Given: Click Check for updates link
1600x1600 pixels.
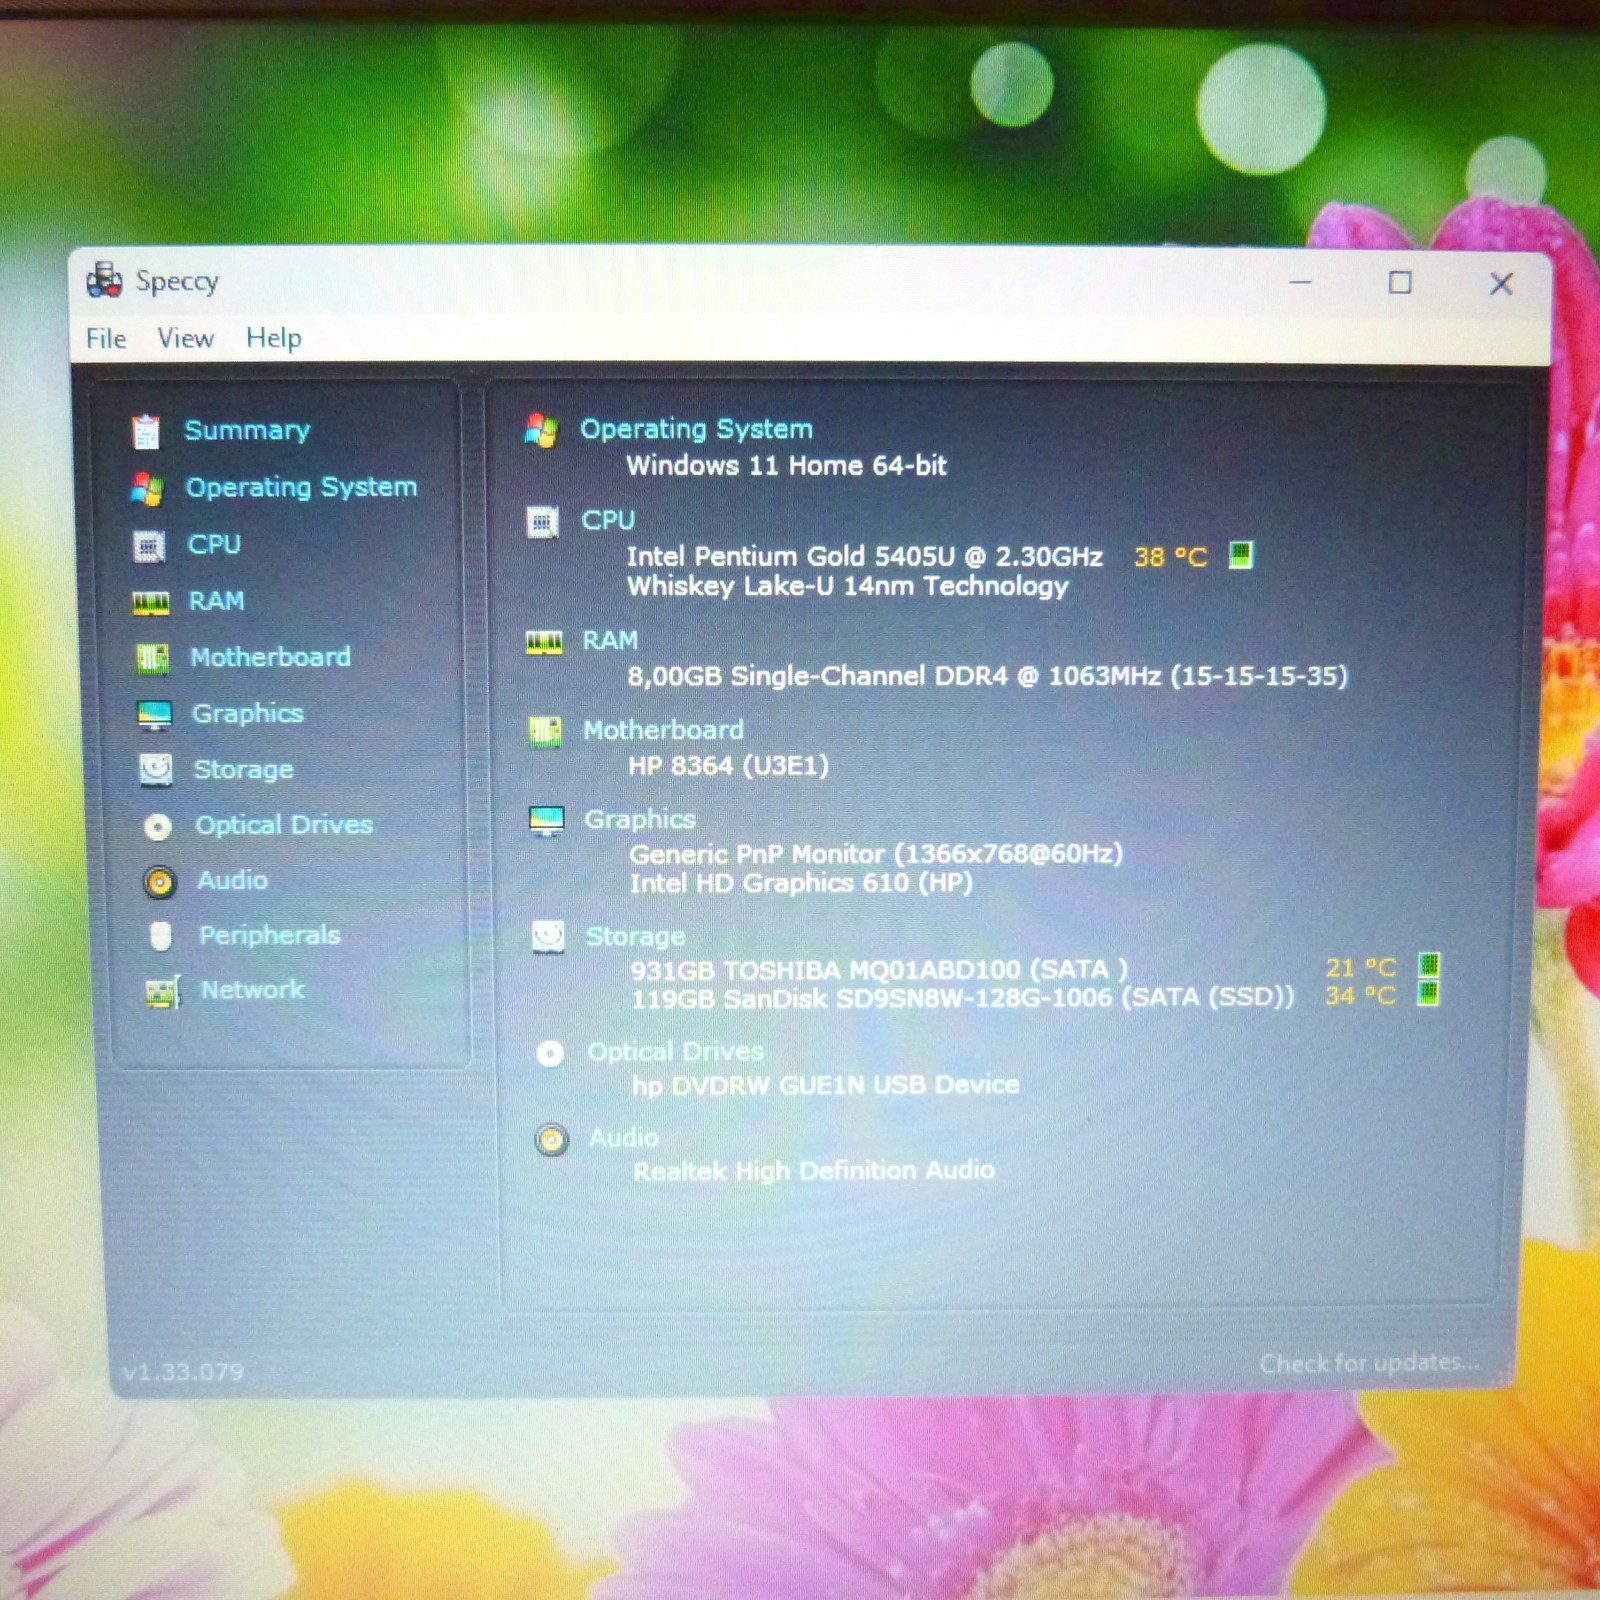Looking at the screenshot, I should coord(1369,1363).
